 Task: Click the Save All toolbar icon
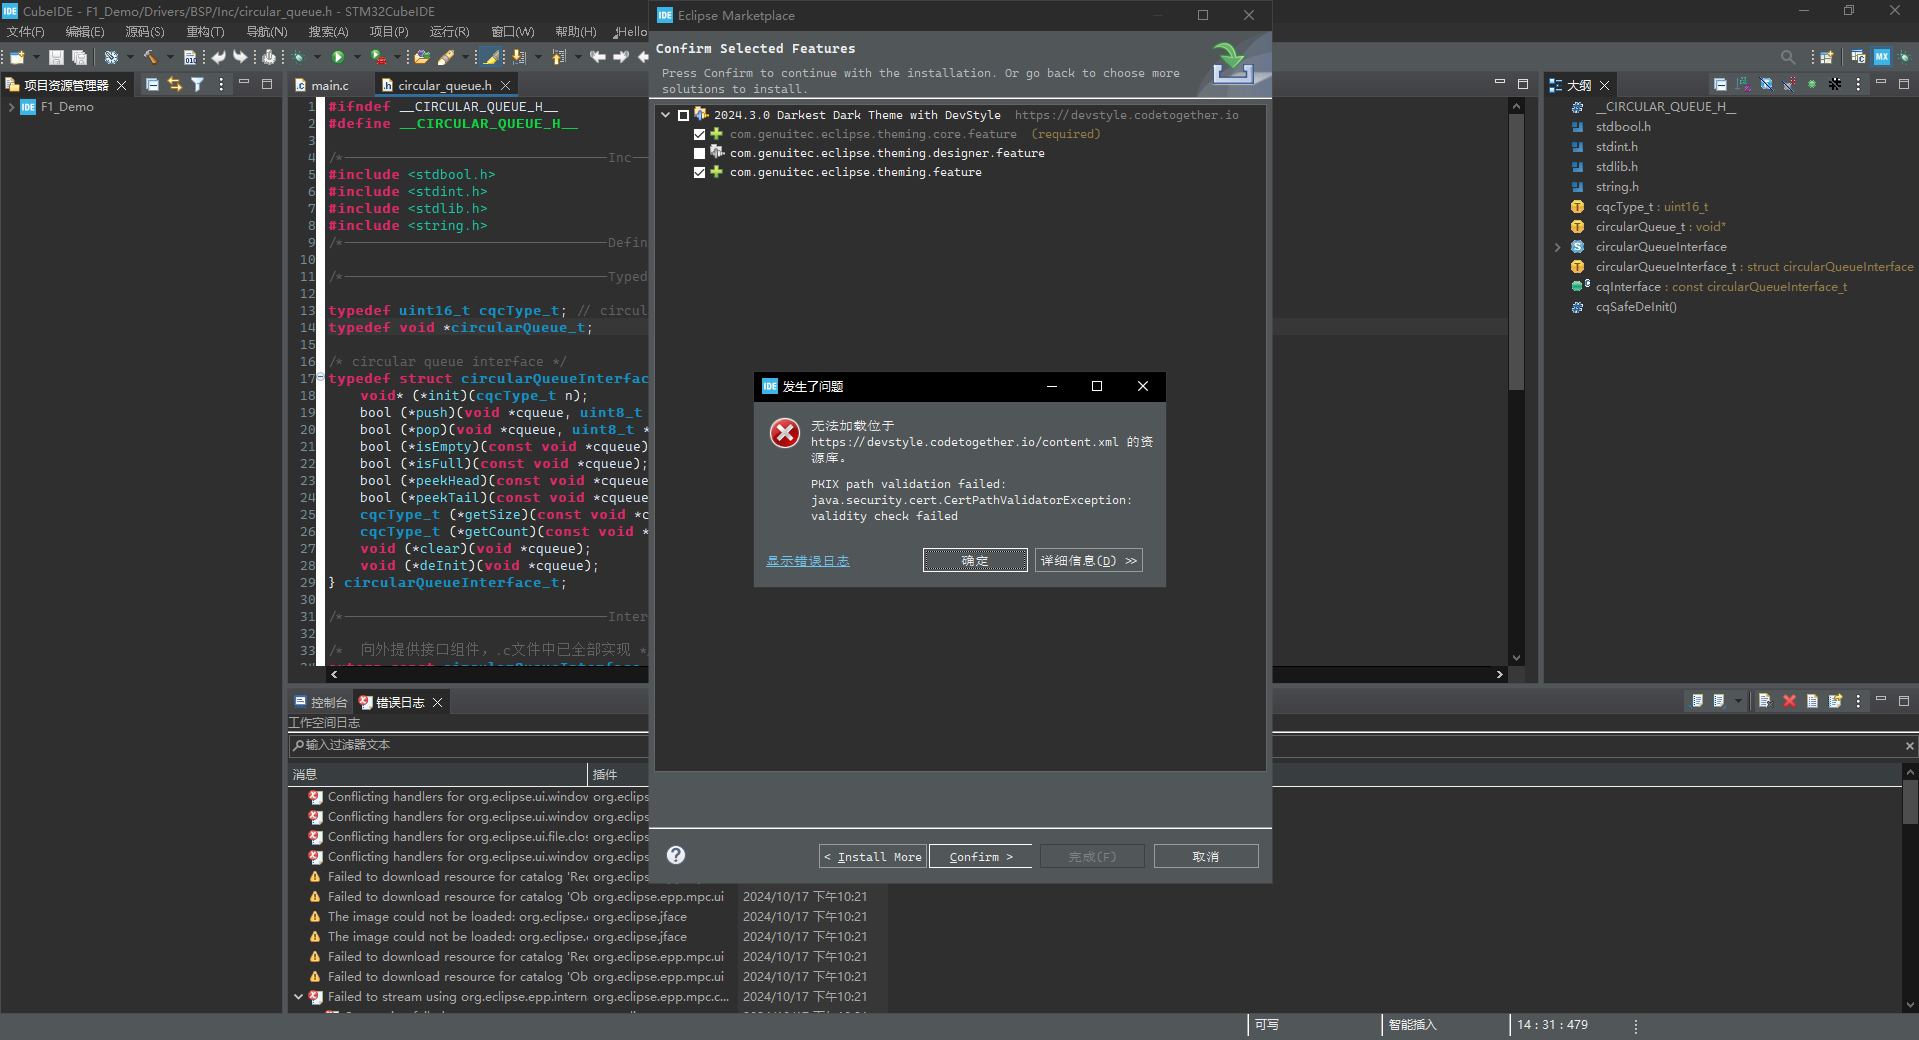(x=79, y=57)
